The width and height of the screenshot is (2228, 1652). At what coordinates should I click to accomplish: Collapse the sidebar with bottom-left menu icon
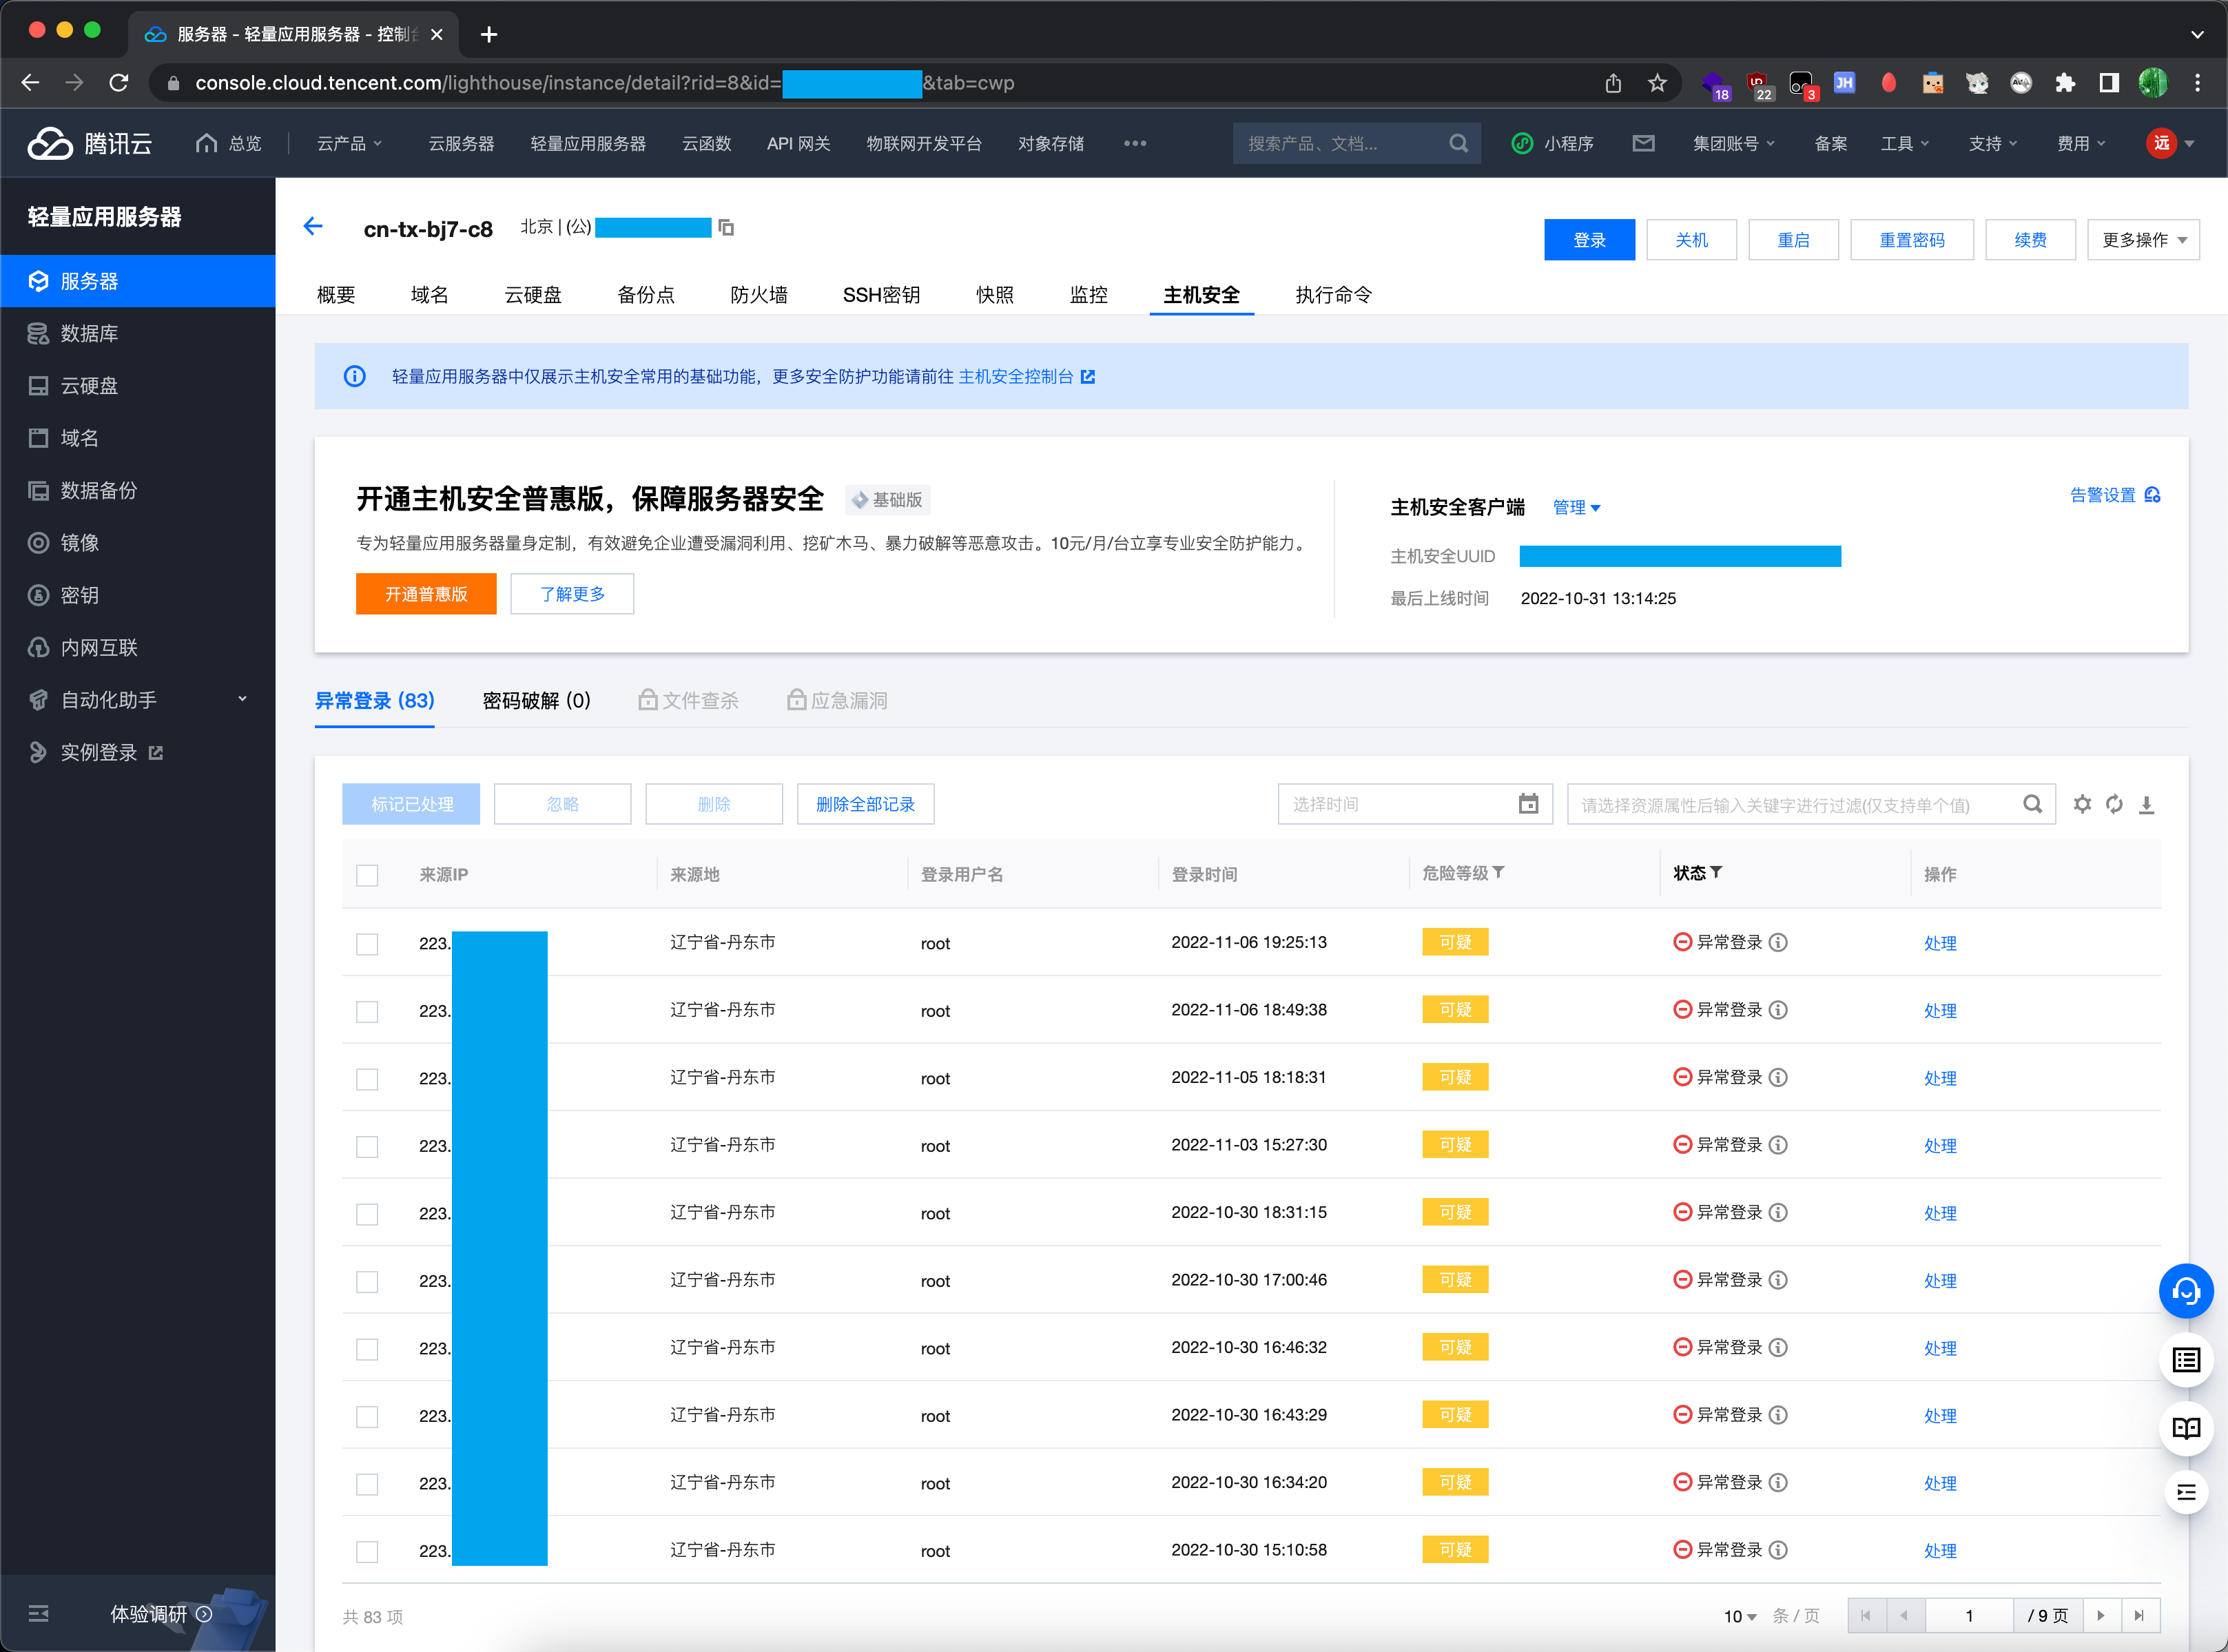(x=38, y=1613)
